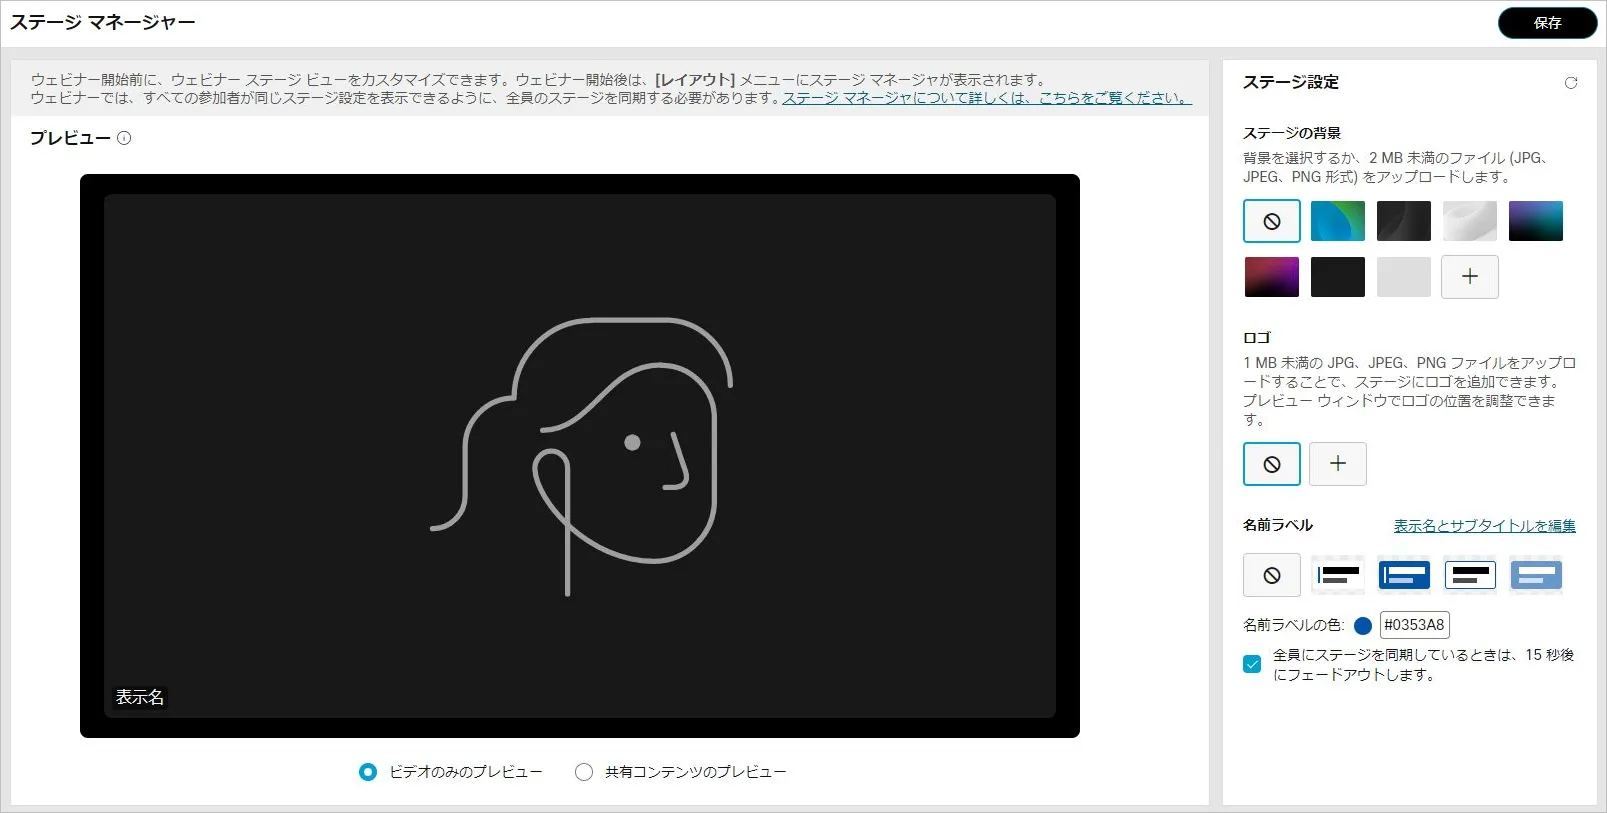Select the no-logo option icon
Screen dimensions: 1607x813
[1271, 464]
